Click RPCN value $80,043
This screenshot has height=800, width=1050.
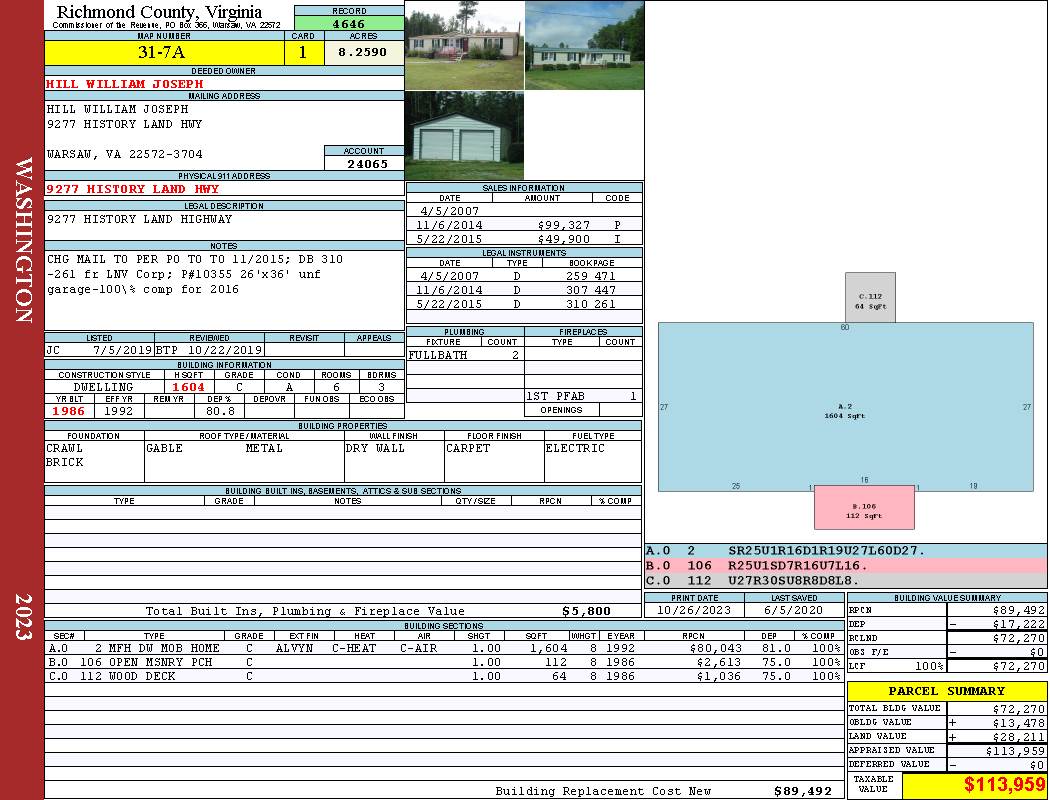point(715,649)
